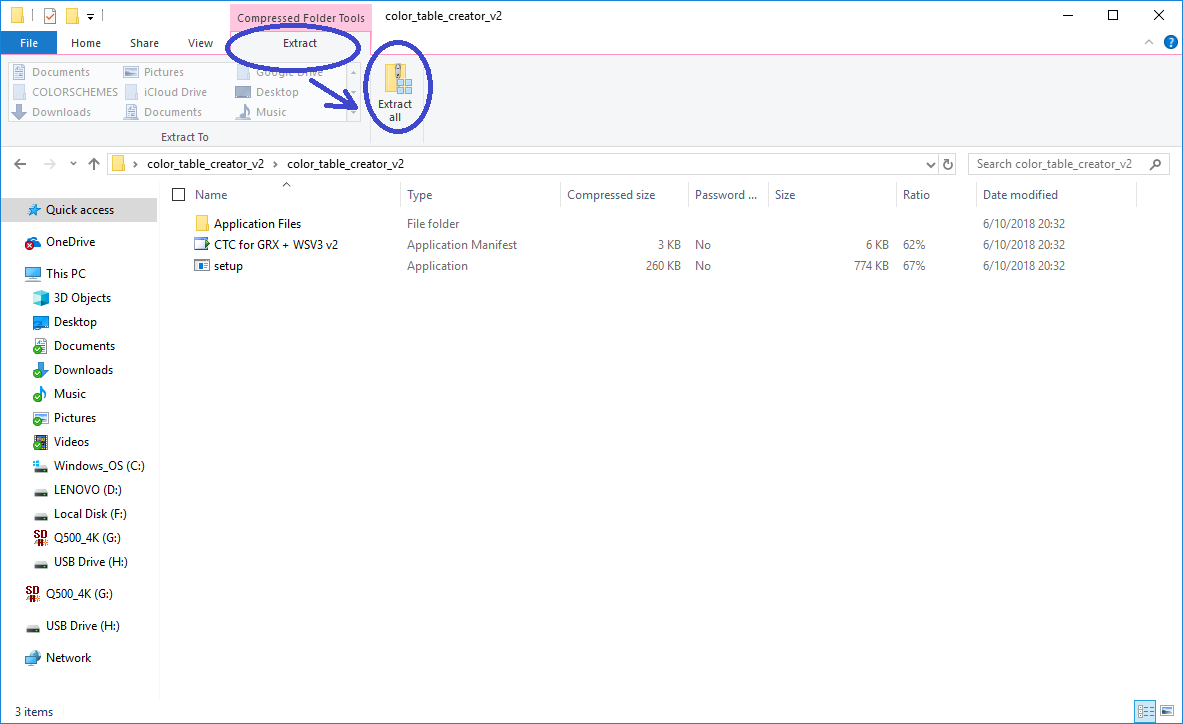Switch to the Home ribbon tab
This screenshot has height=724, width=1183.
tap(86, 43)
